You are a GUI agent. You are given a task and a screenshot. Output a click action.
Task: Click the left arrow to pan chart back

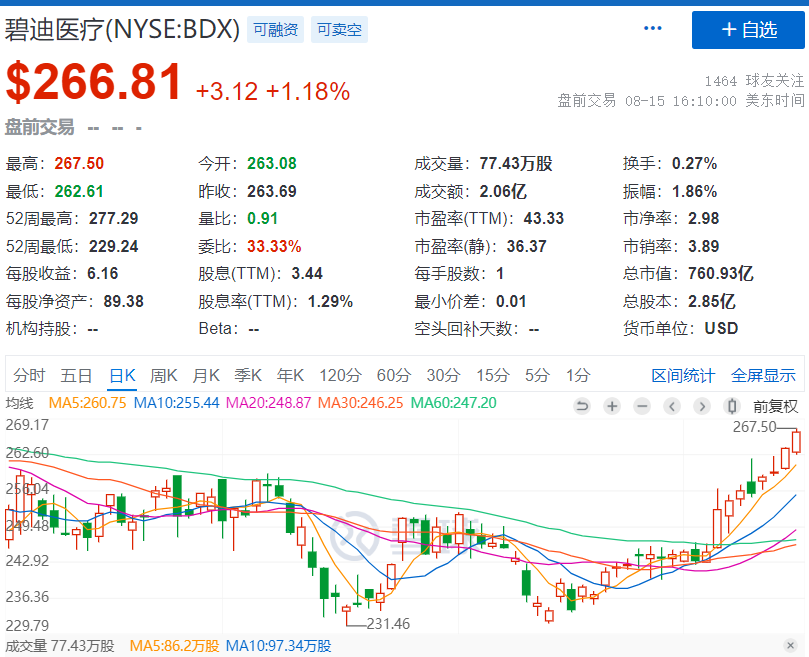[672, 406]
